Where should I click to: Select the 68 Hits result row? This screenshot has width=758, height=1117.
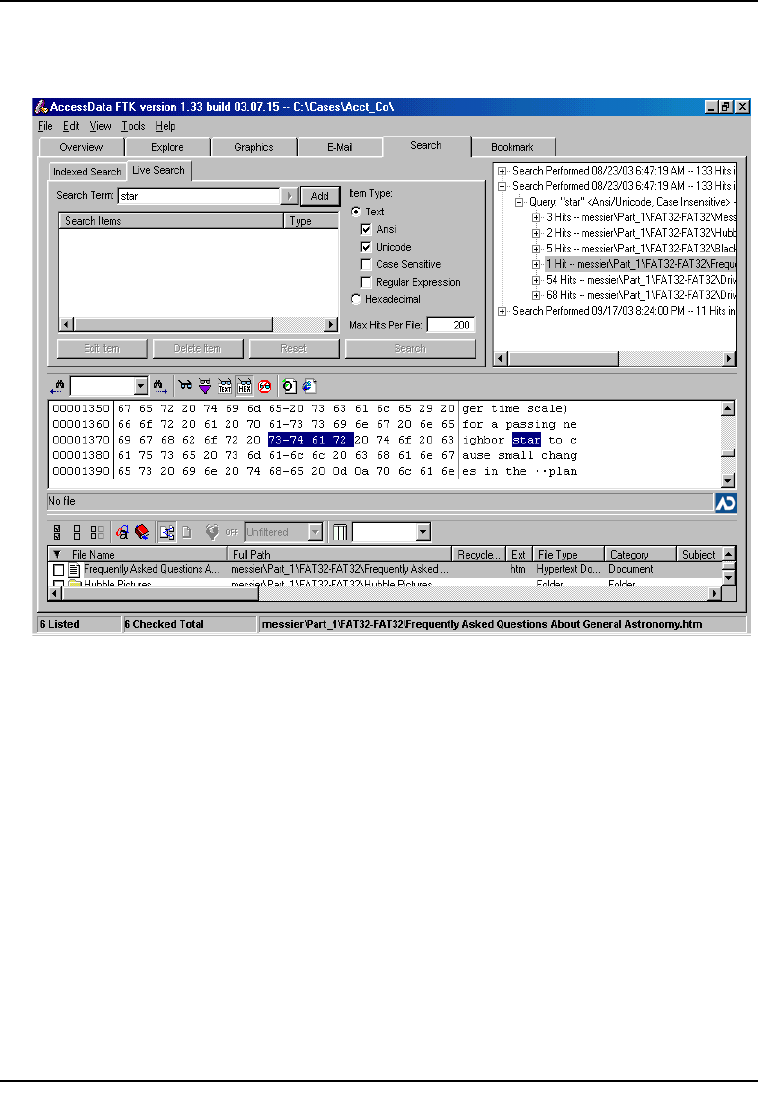pyautogui.click(x=640, y=296)
